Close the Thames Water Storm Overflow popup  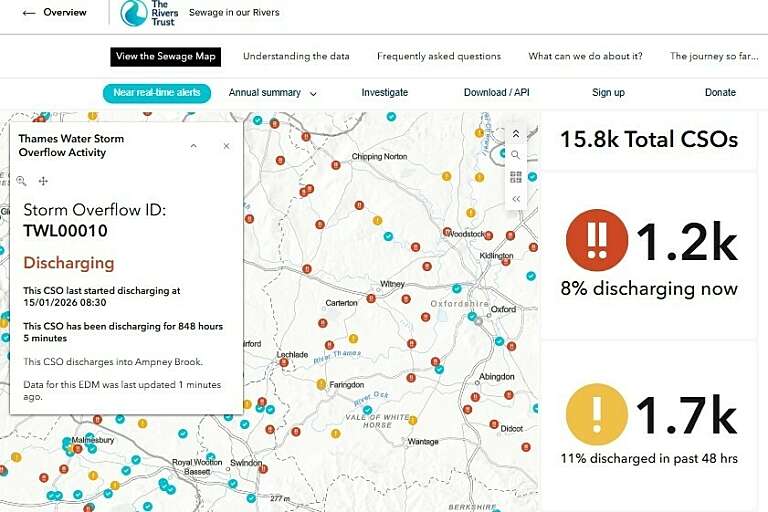click(226, 146)
